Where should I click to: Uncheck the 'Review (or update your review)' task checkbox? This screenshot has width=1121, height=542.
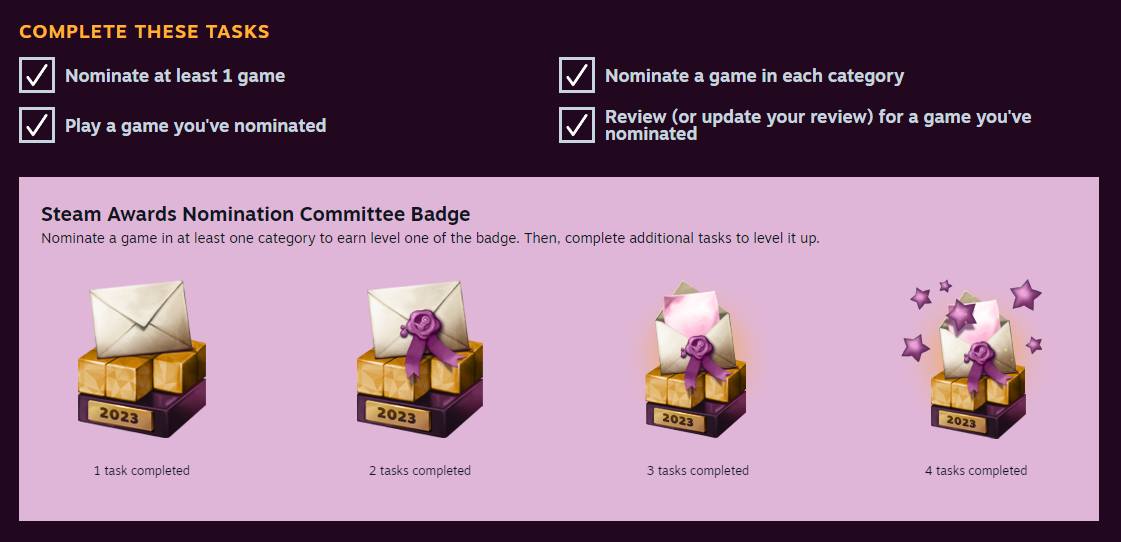click(577, 125)
